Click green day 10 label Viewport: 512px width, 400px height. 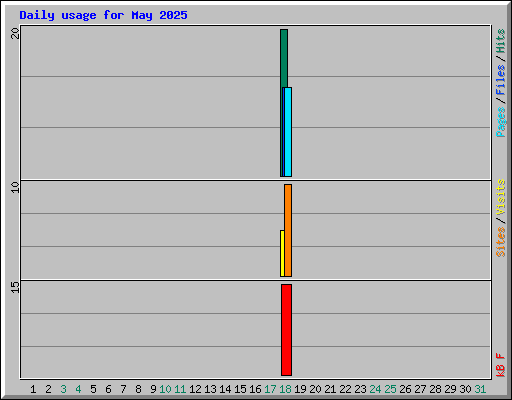tap(165, 389)
